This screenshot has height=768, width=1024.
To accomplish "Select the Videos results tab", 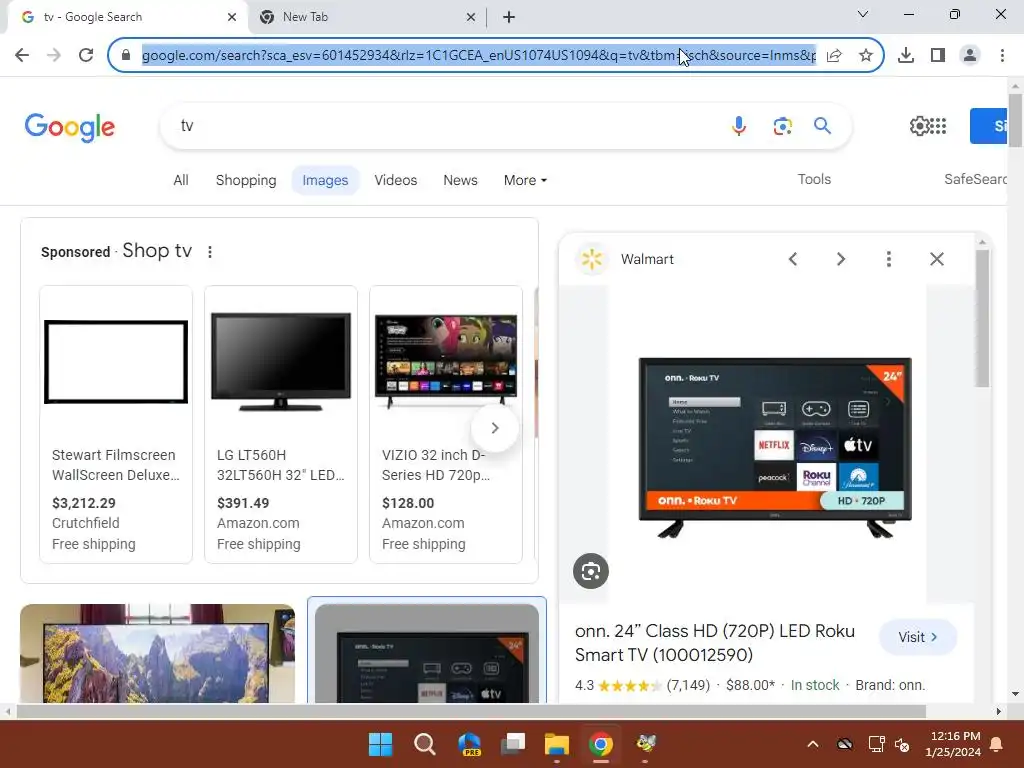I will (x=396, y=180).
